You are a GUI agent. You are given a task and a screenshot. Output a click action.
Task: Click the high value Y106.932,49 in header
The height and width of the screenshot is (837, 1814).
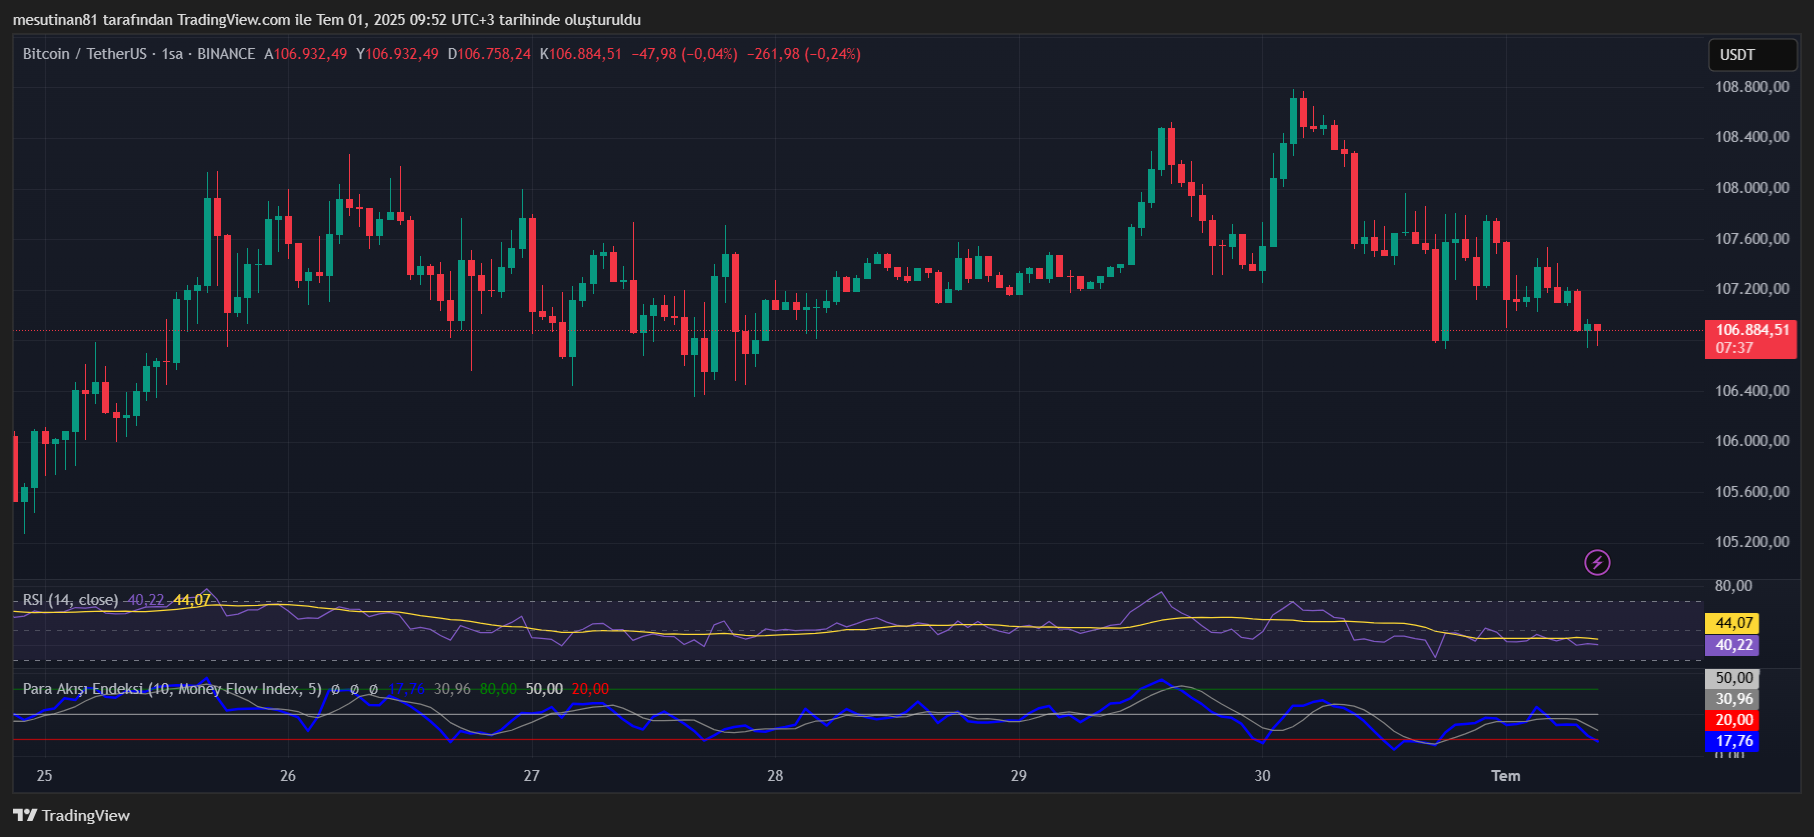pos(397,54)
